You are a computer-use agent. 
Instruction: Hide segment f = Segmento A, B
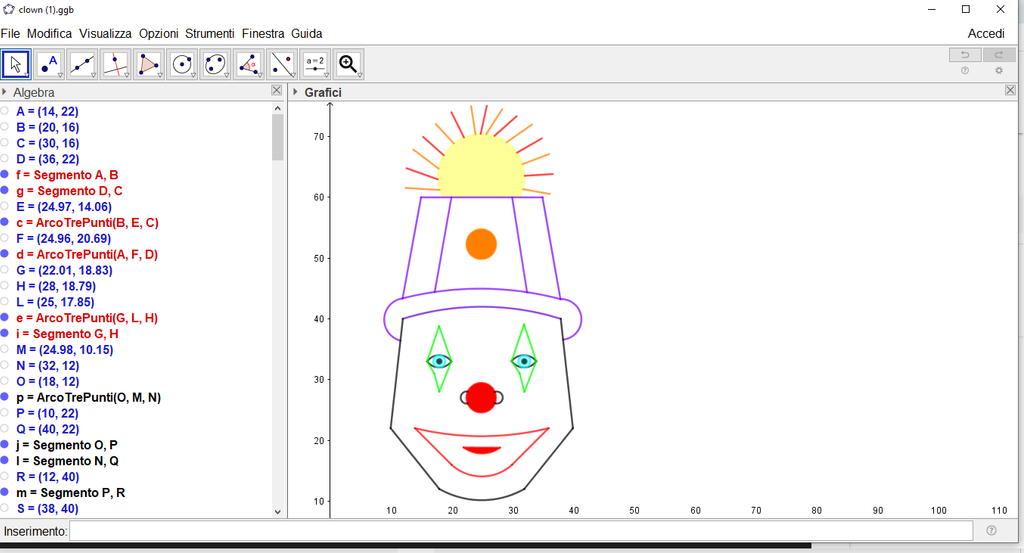pyautogui.click(x=5, y=175)
